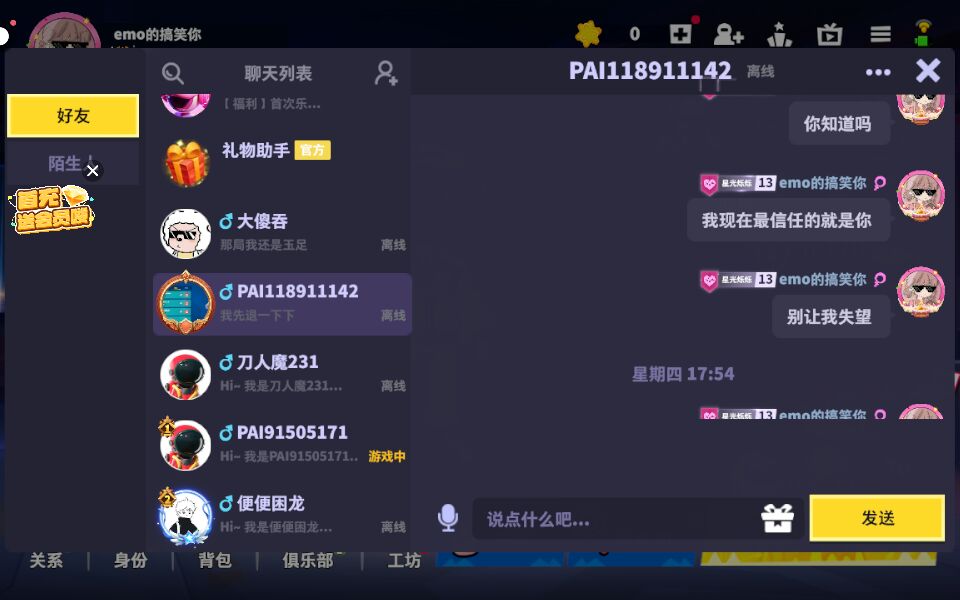Search chats with the magnifier icon

[173, 73]
